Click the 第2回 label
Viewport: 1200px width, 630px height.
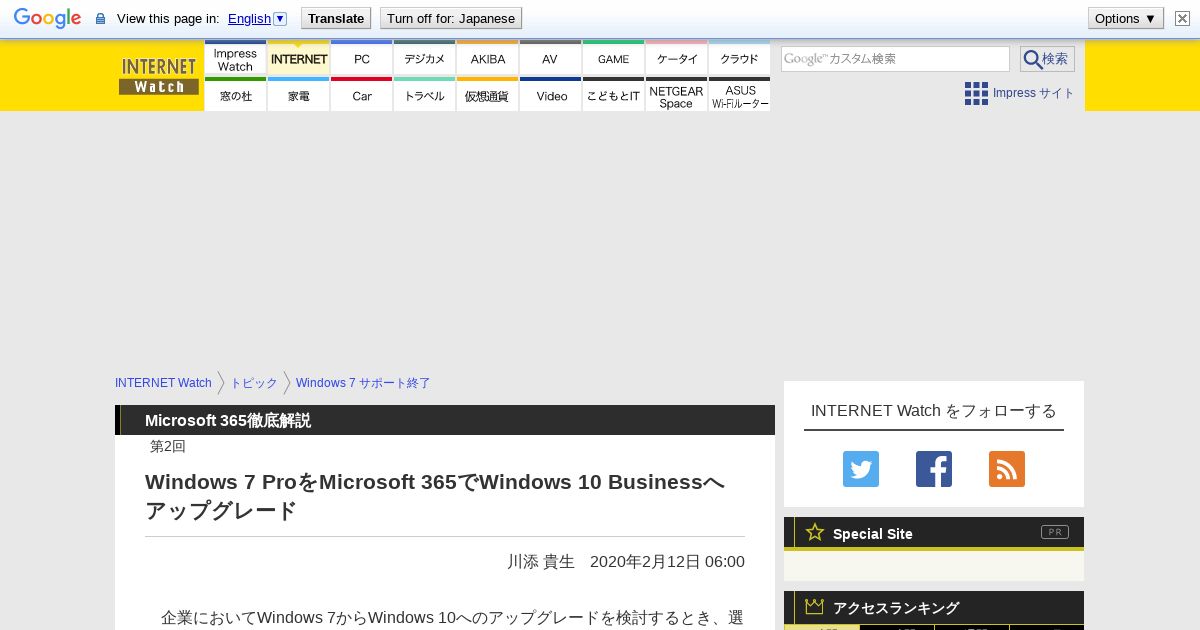(x=168, y=446)
